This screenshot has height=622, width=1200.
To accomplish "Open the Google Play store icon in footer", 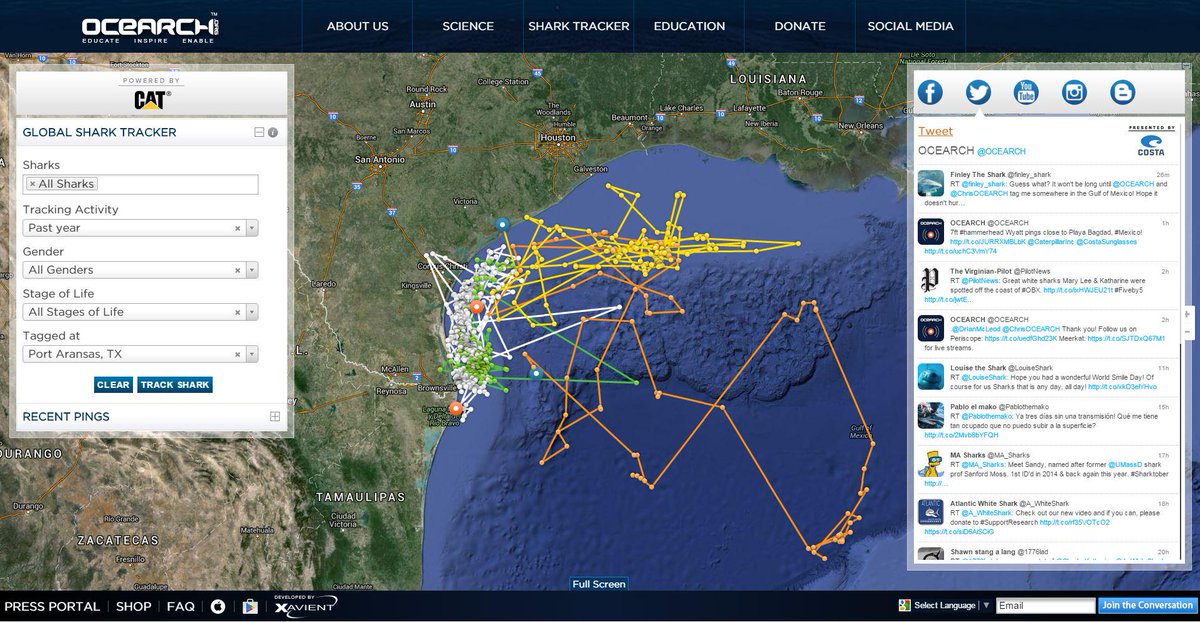I will (250, 606).
